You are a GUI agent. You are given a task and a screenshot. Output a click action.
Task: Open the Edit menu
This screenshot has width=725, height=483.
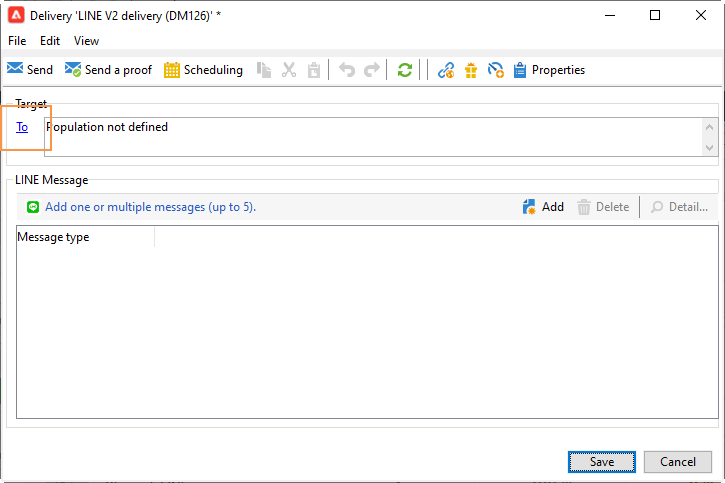(x=50, y=41)
